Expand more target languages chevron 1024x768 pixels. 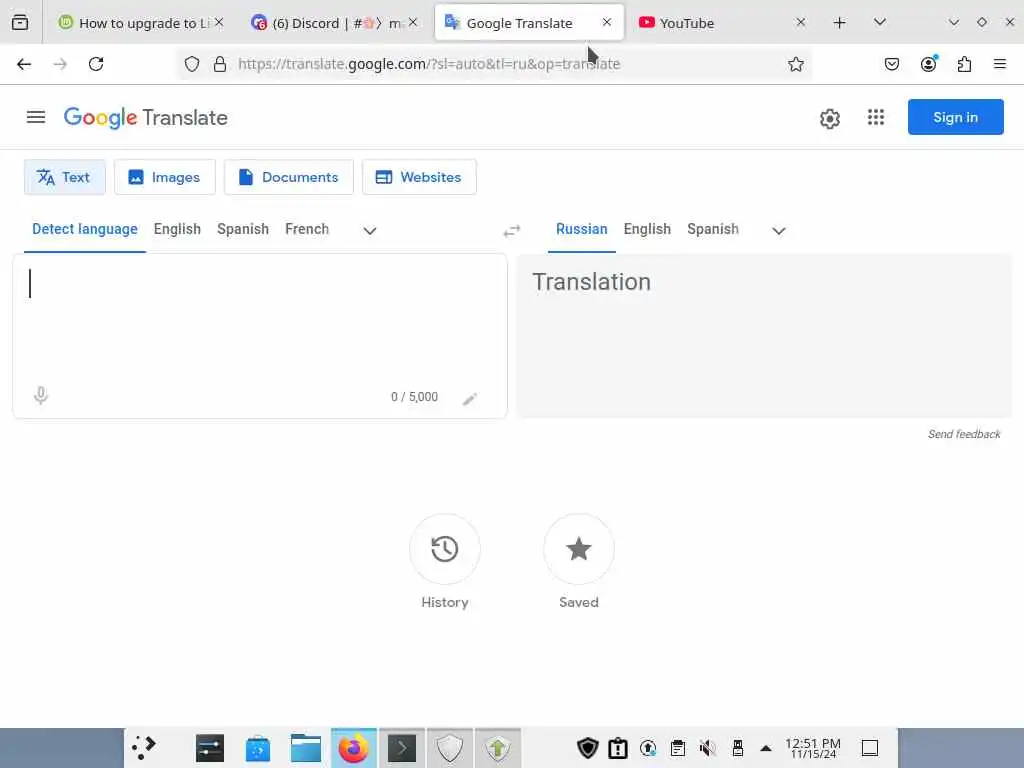pyautogui.click(x=778, y=231)
